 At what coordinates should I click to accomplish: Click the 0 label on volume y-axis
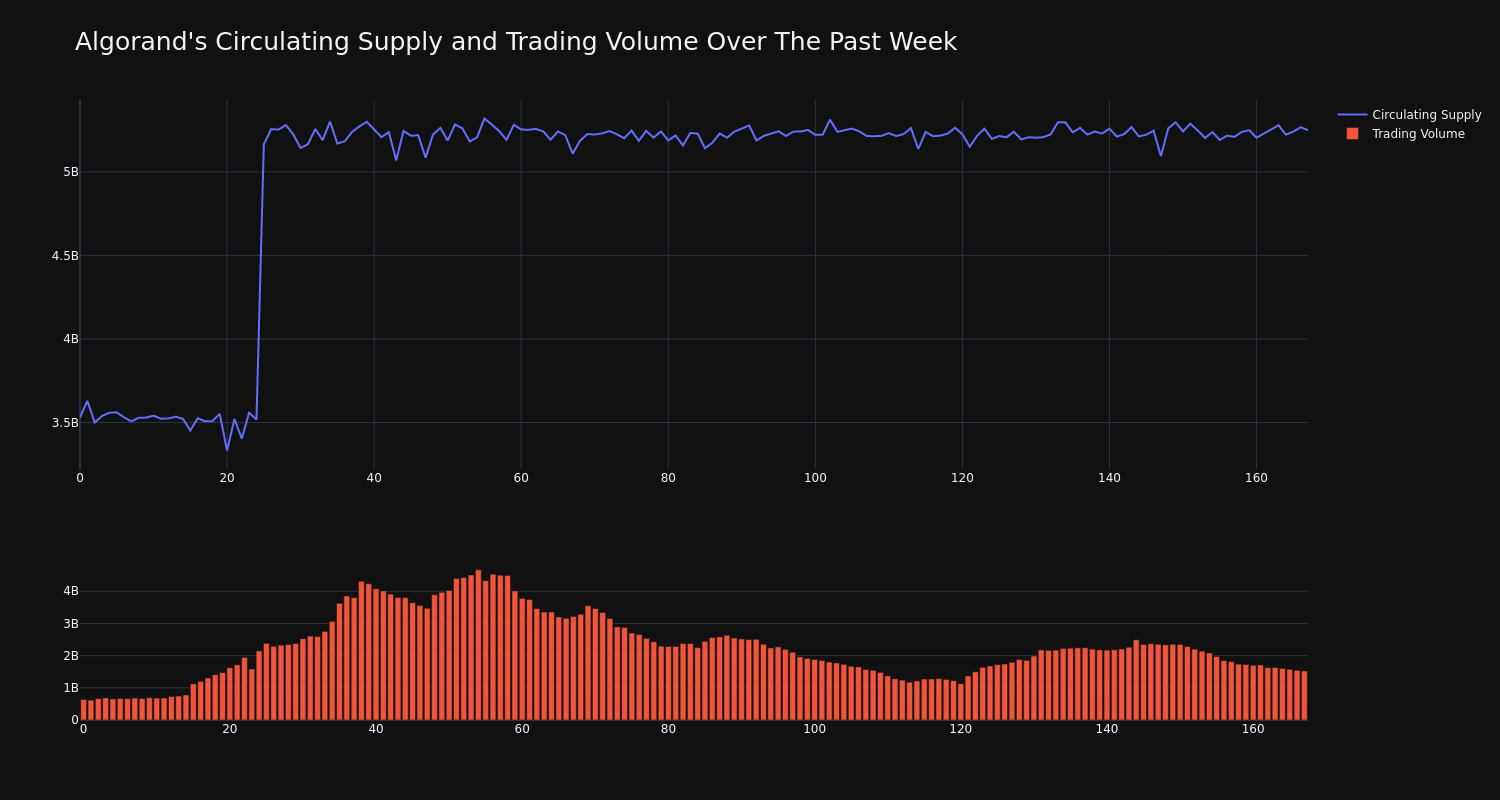[75, 720]
